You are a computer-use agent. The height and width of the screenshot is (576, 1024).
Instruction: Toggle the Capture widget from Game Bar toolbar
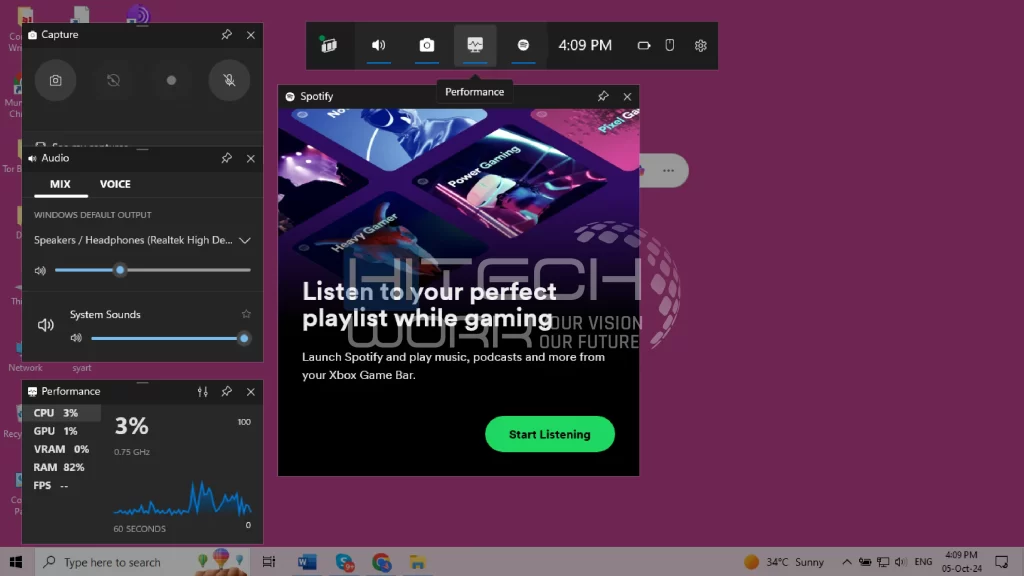coord(426,45)
